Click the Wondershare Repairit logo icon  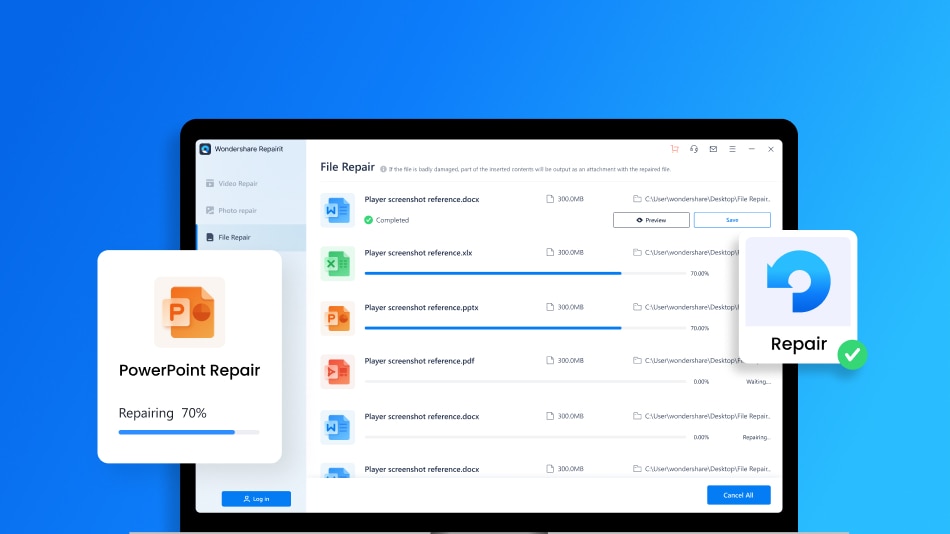pyautogui.click(x=205, y=149)
